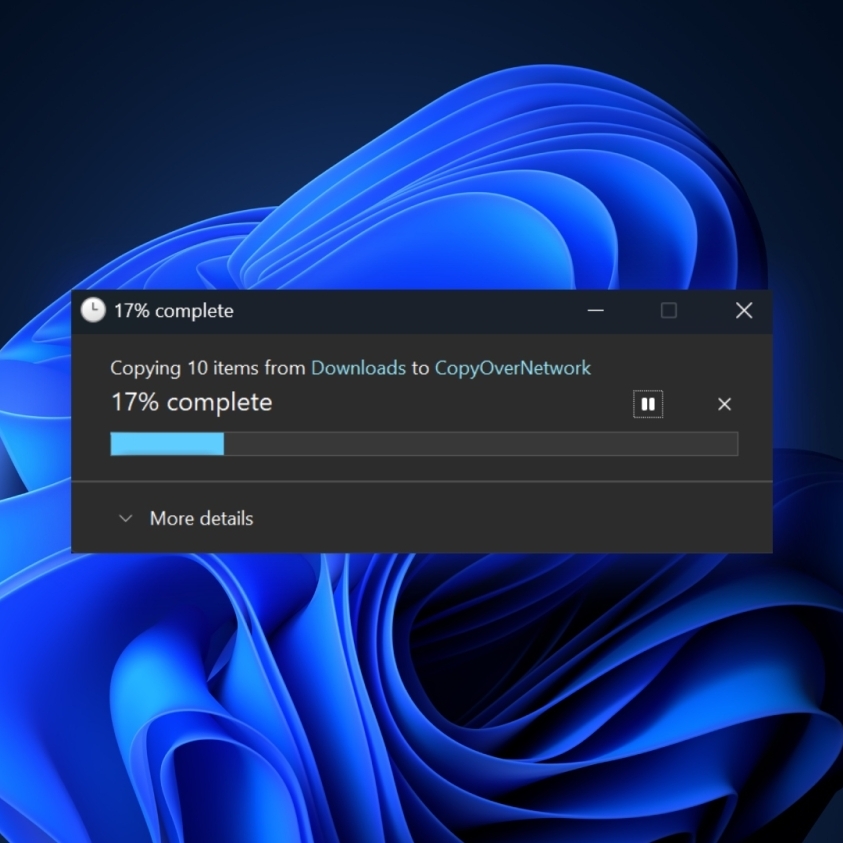Image resolution: width=843 pixels, height=843 pixels.
Task: Click the greyed-out maximize button
Action: click(x=669, y=311)
